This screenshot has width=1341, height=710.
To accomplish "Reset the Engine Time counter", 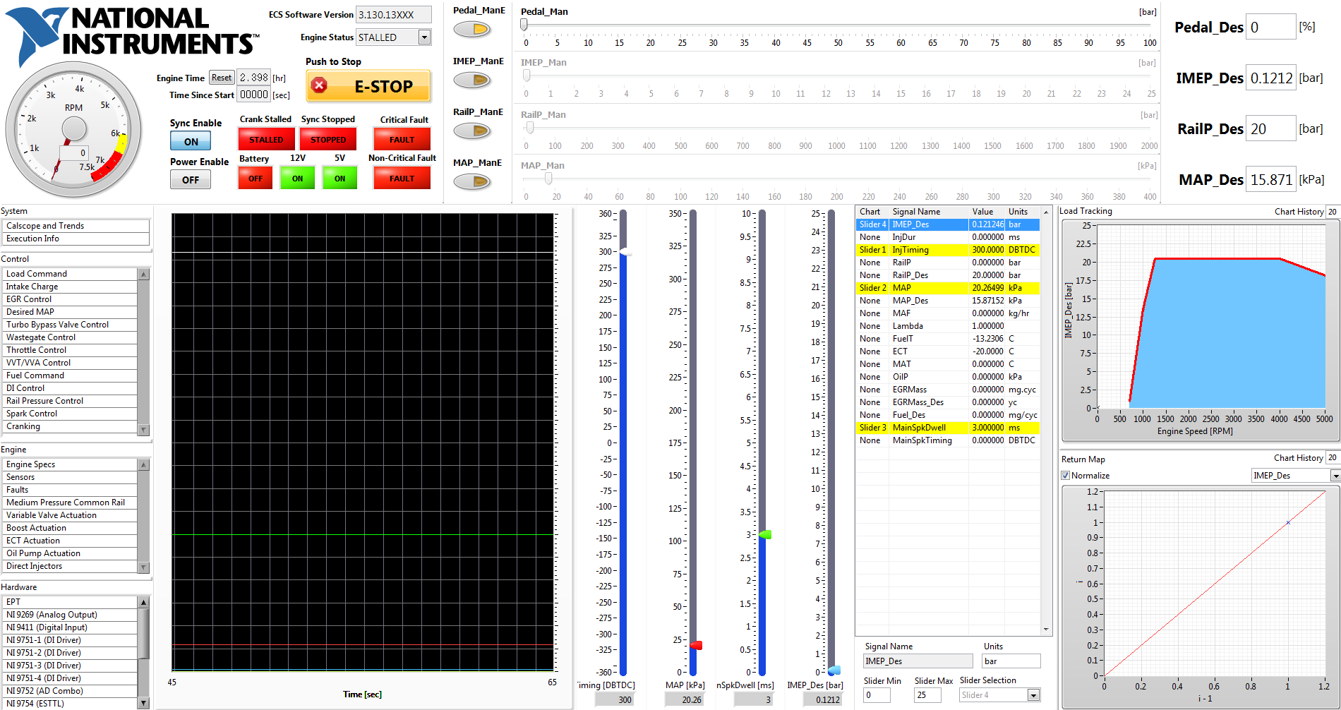I will [221, 77].
